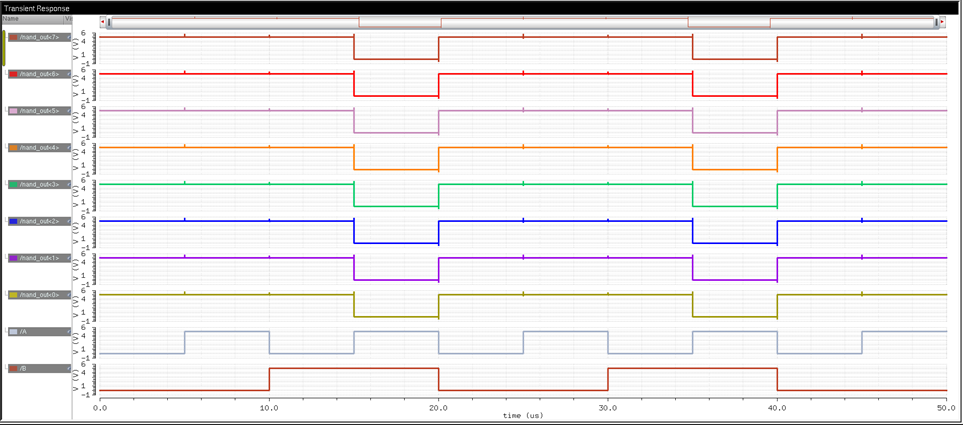Click the right arrow of the overview scrollbar
The image size is (963, 425).
click(942, 22)
